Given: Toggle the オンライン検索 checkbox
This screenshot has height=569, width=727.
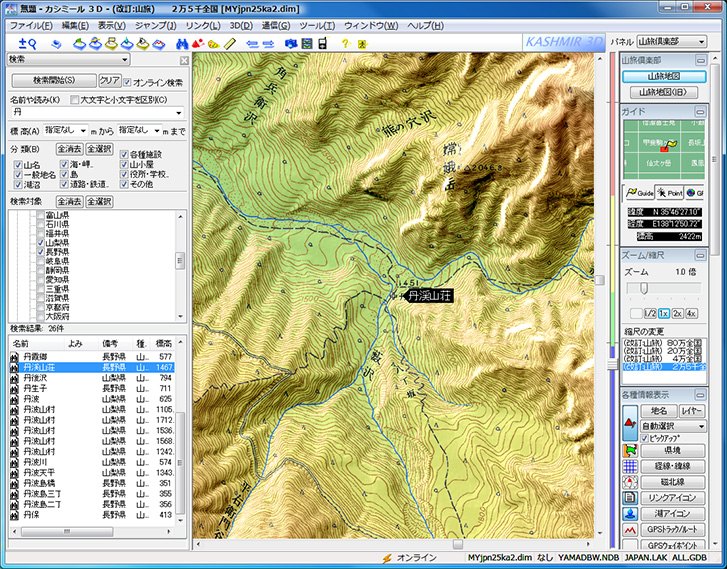Looking at the screenshot, I should 129,80.
